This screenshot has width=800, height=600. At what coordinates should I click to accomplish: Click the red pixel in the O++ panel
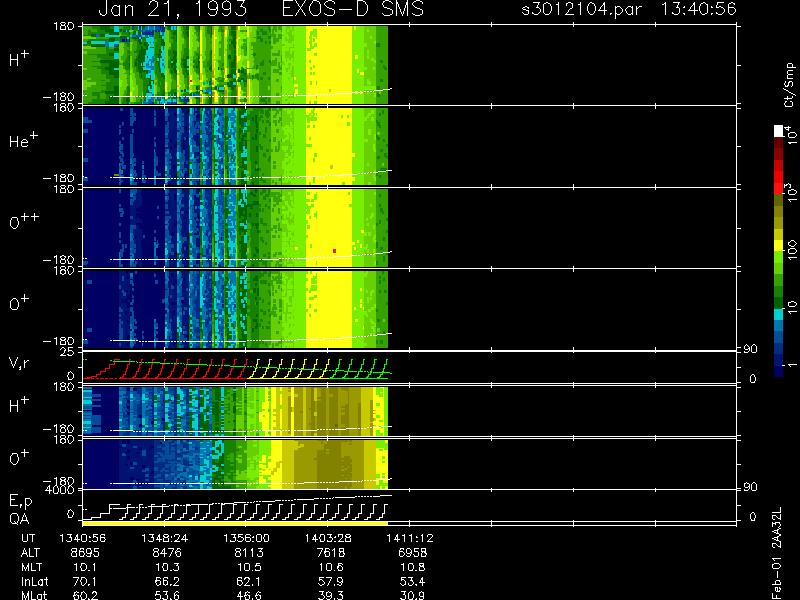(334, 251)
